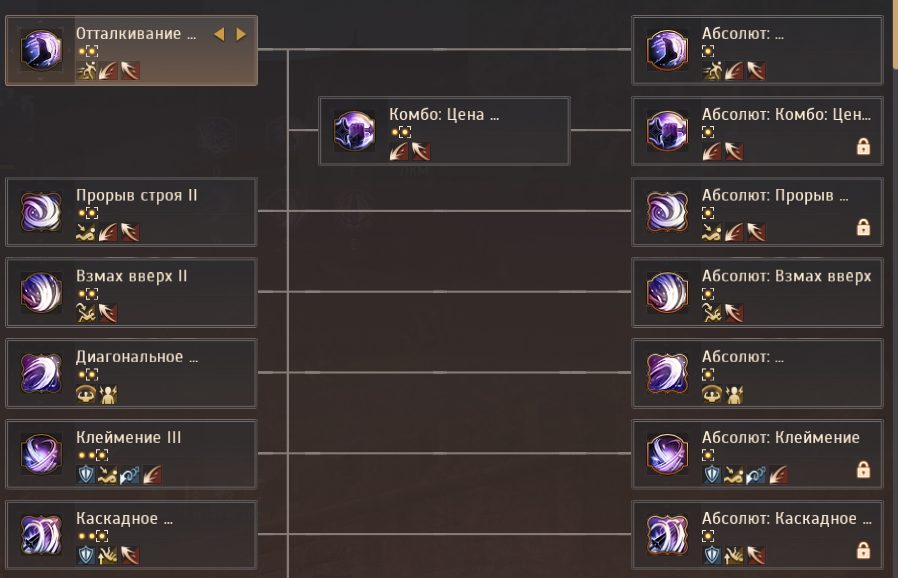The image size is (898, 578).
Task: Click the Отталкивание skill icon
Action: (42, 50)
